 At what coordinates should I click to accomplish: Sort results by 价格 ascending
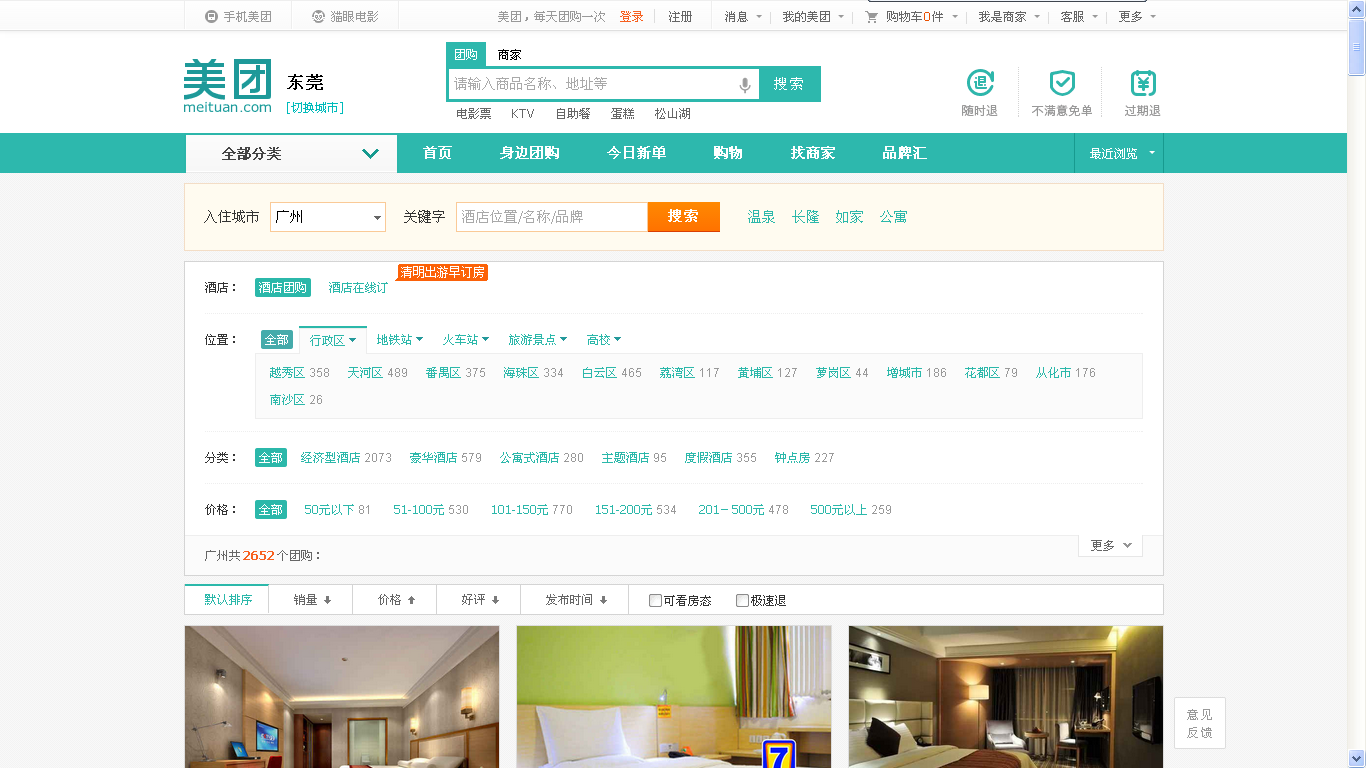tap(394, 599)
